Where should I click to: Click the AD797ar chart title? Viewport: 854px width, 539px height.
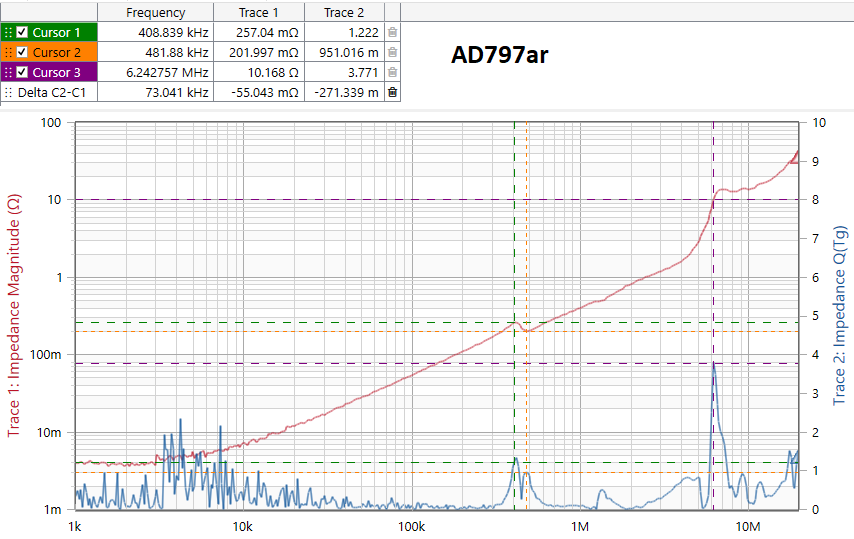(499, 54)
